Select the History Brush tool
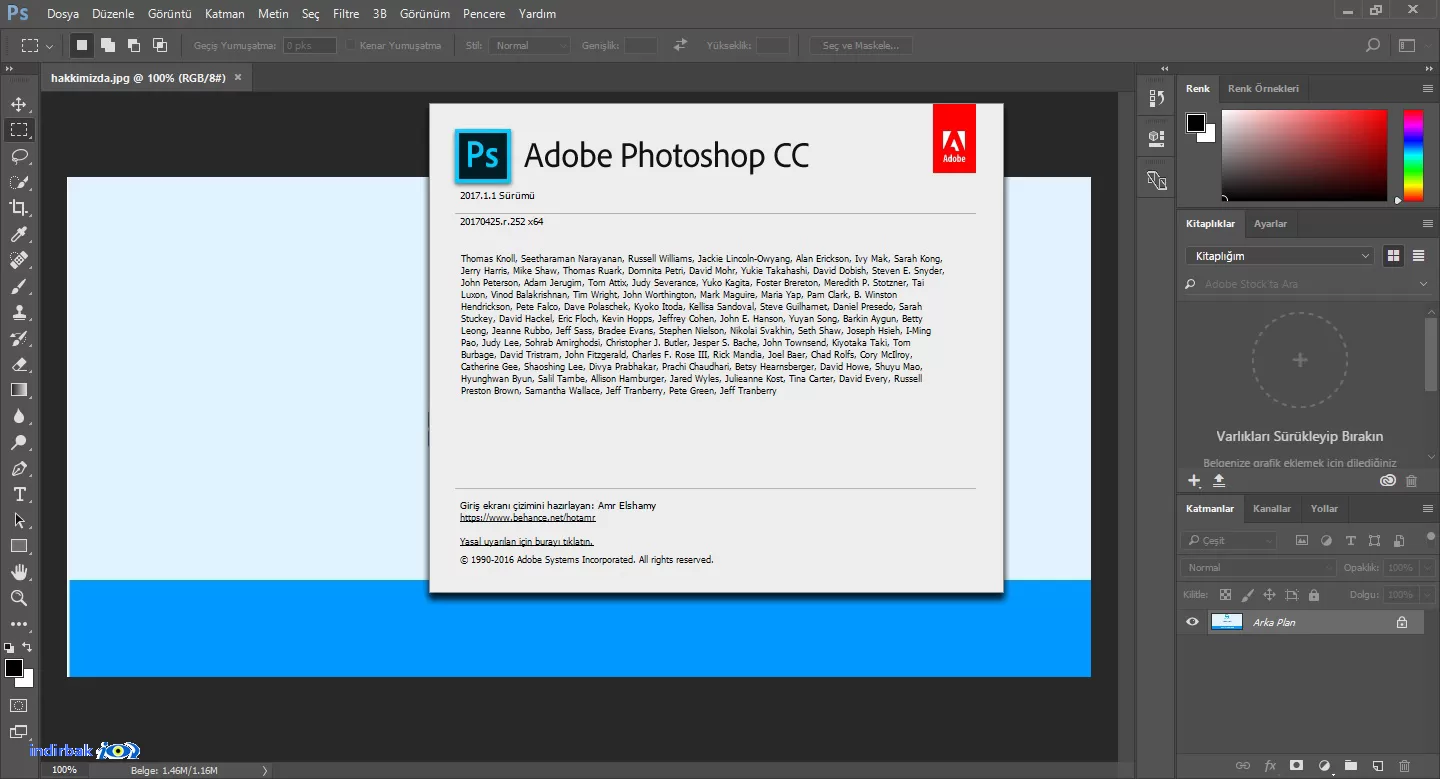 point(19,338)
